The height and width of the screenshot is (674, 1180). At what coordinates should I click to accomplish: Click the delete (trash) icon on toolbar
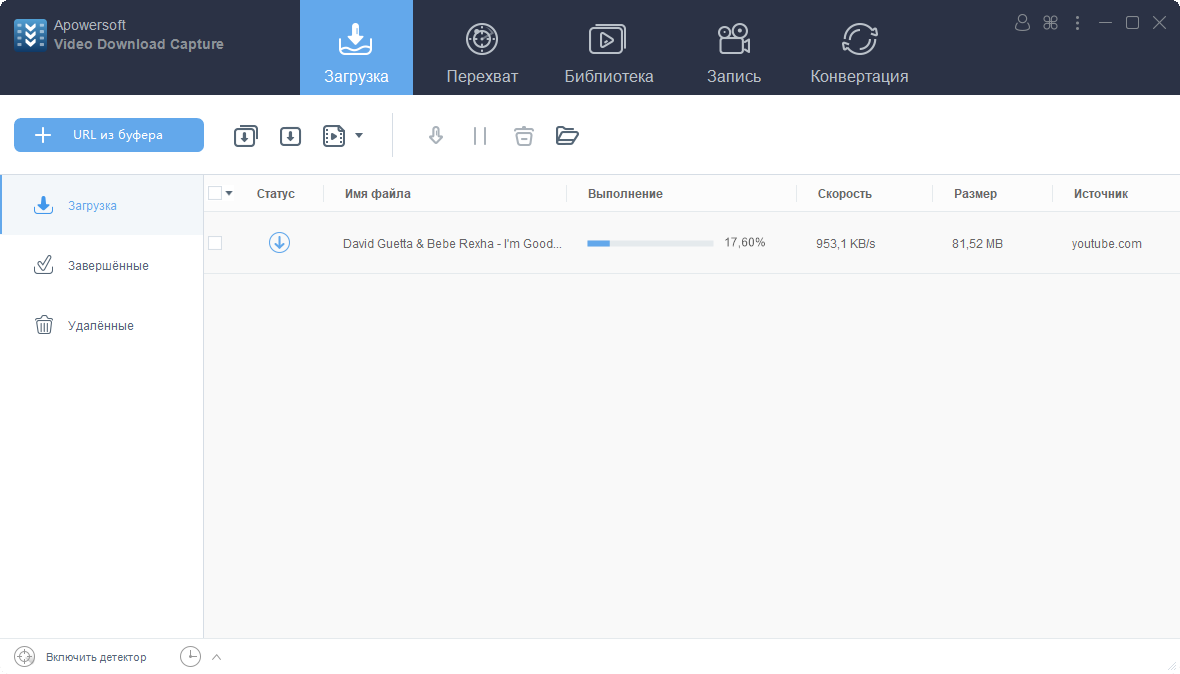click(x=523, y=135)
